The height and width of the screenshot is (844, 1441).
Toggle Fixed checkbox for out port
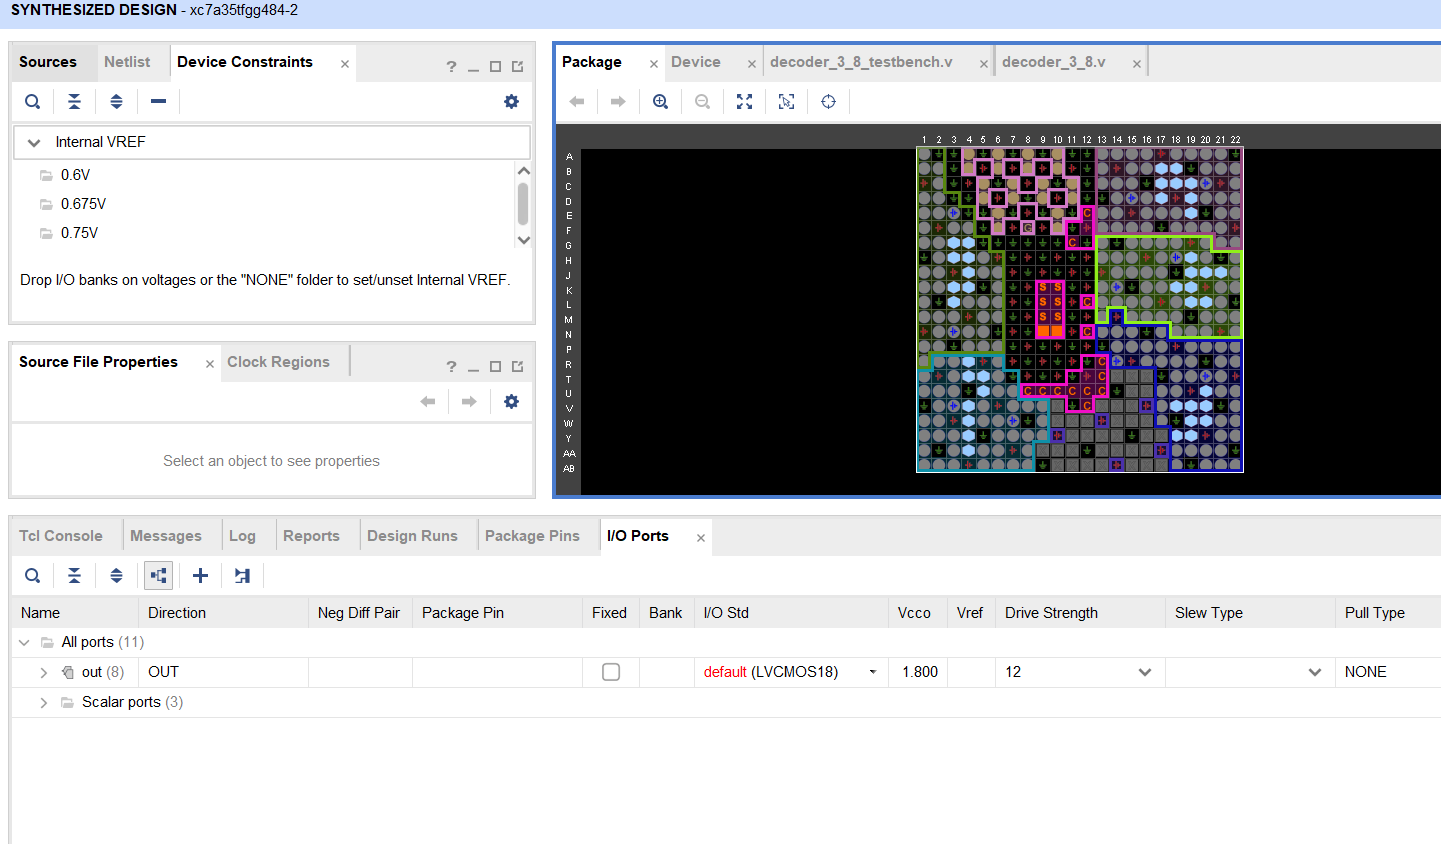tap(611, 672)
